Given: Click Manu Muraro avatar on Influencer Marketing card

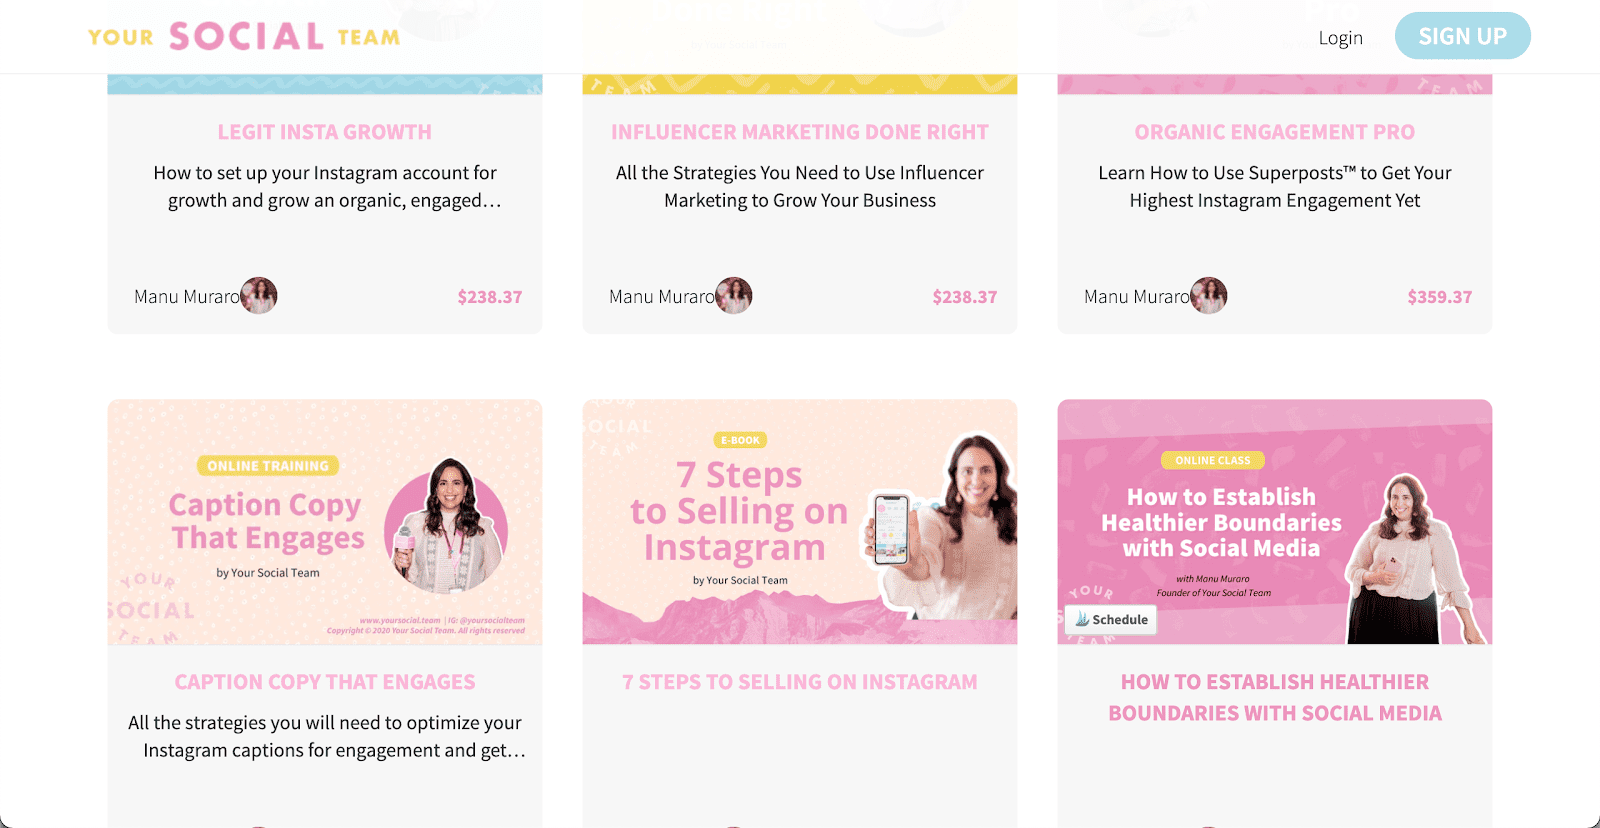Looking at the screenshot, I should click(734, 296).
